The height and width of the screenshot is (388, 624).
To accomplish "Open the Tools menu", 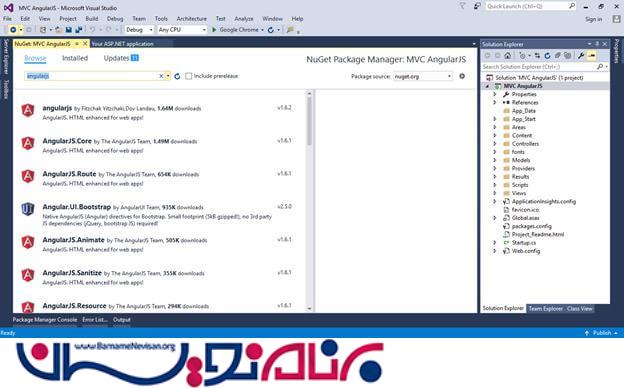I will coord(161,19).
